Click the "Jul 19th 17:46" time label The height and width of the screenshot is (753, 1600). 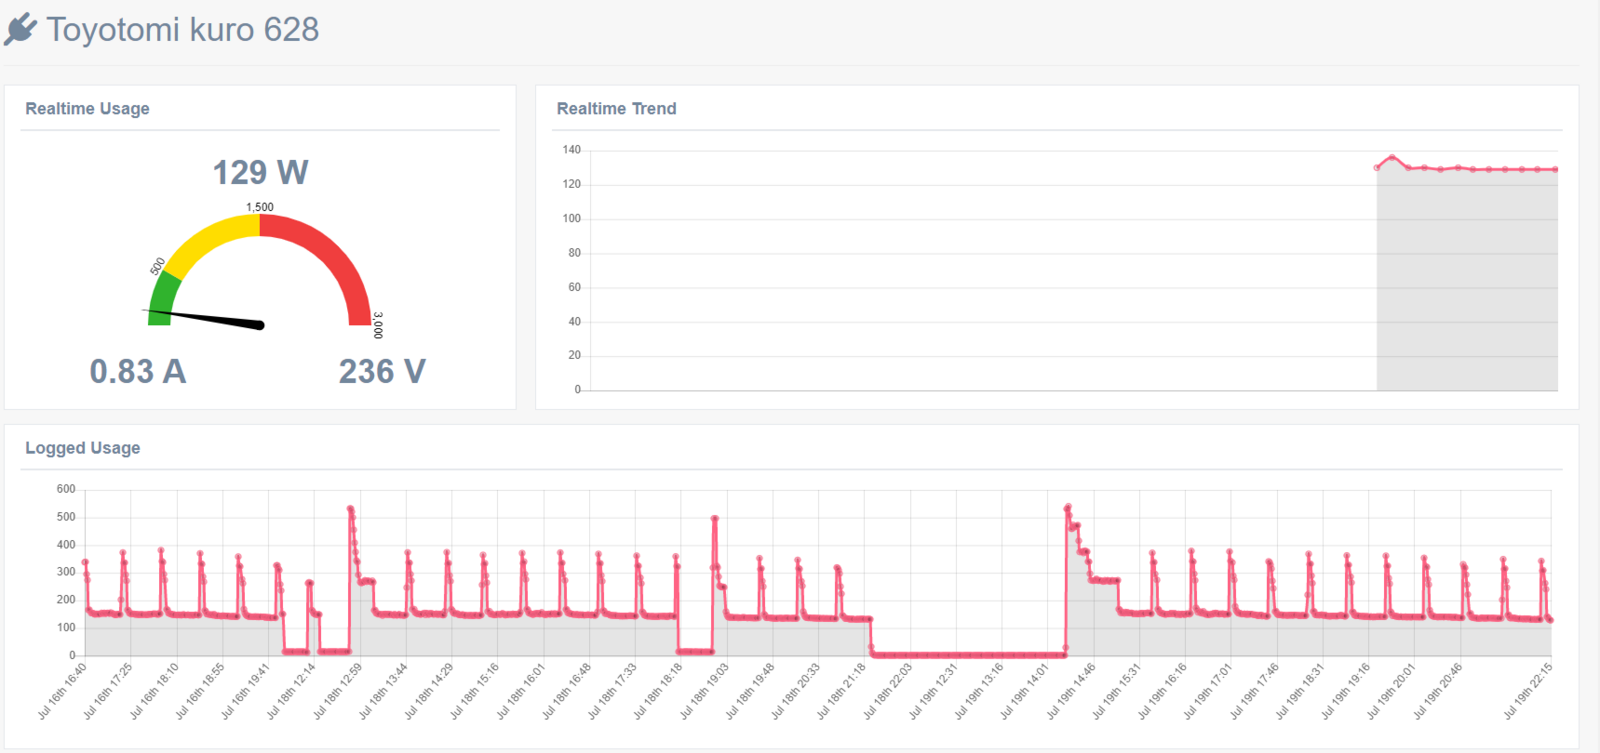[x=1254, y=691]
